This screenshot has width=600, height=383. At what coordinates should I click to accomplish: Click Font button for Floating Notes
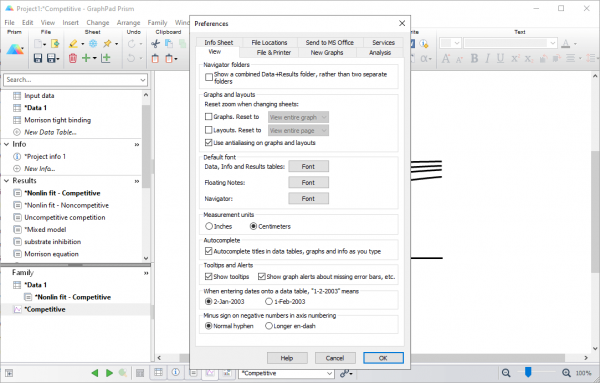point(308,183)
